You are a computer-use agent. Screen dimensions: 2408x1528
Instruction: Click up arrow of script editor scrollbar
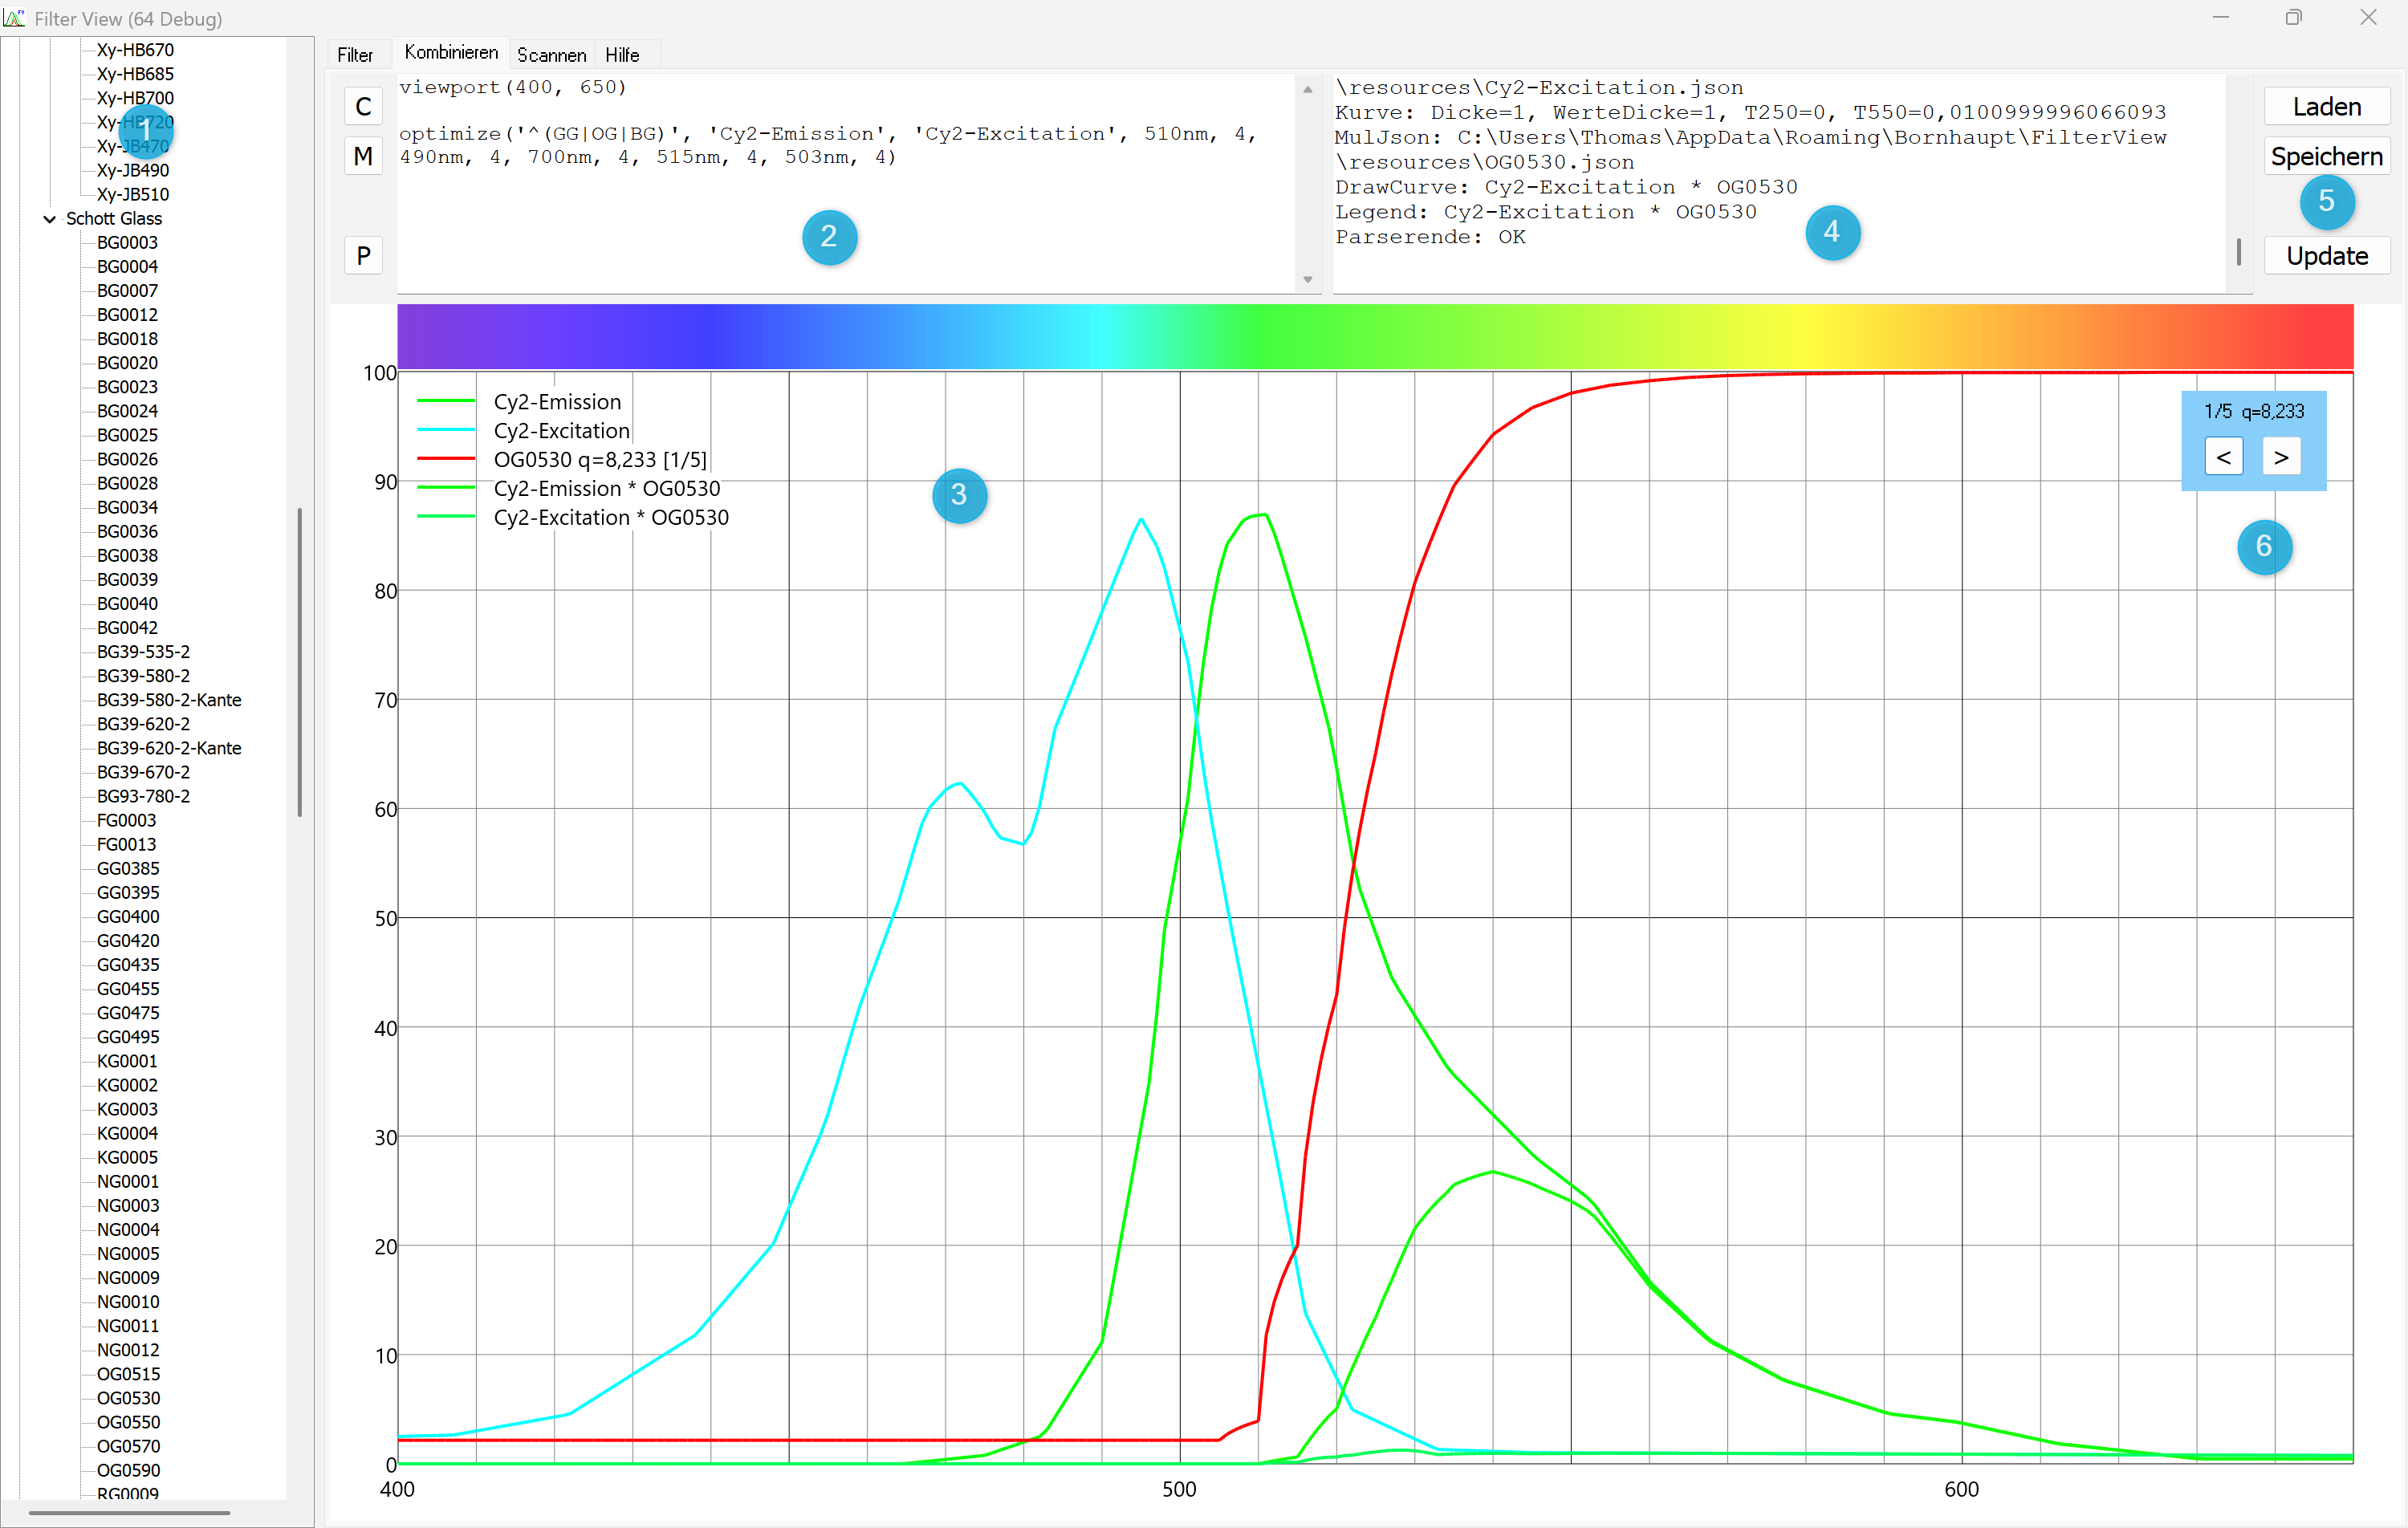[x=1307, y=89]
